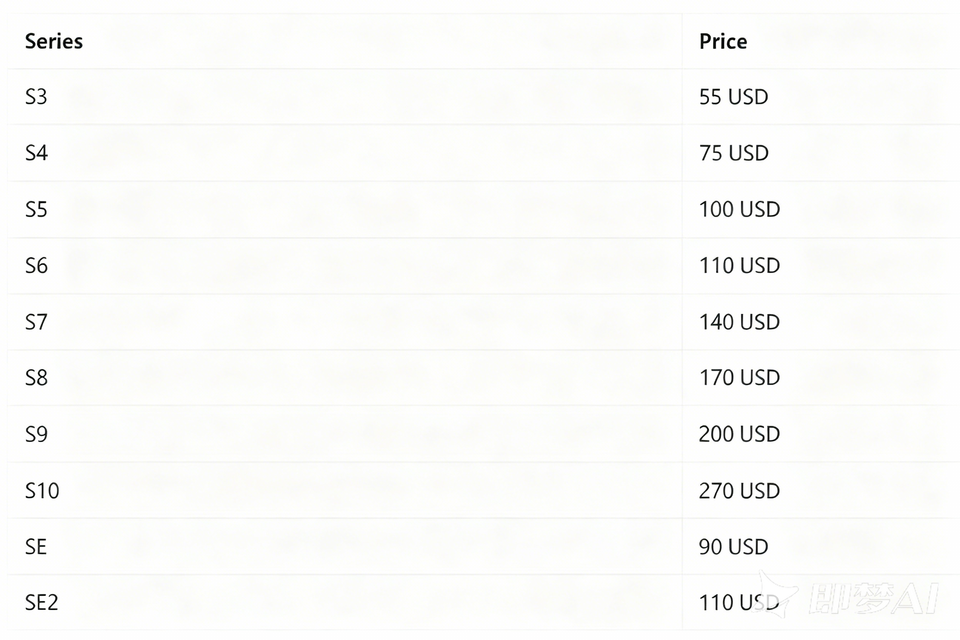Select the S9 series cell

tap(36, 434)
